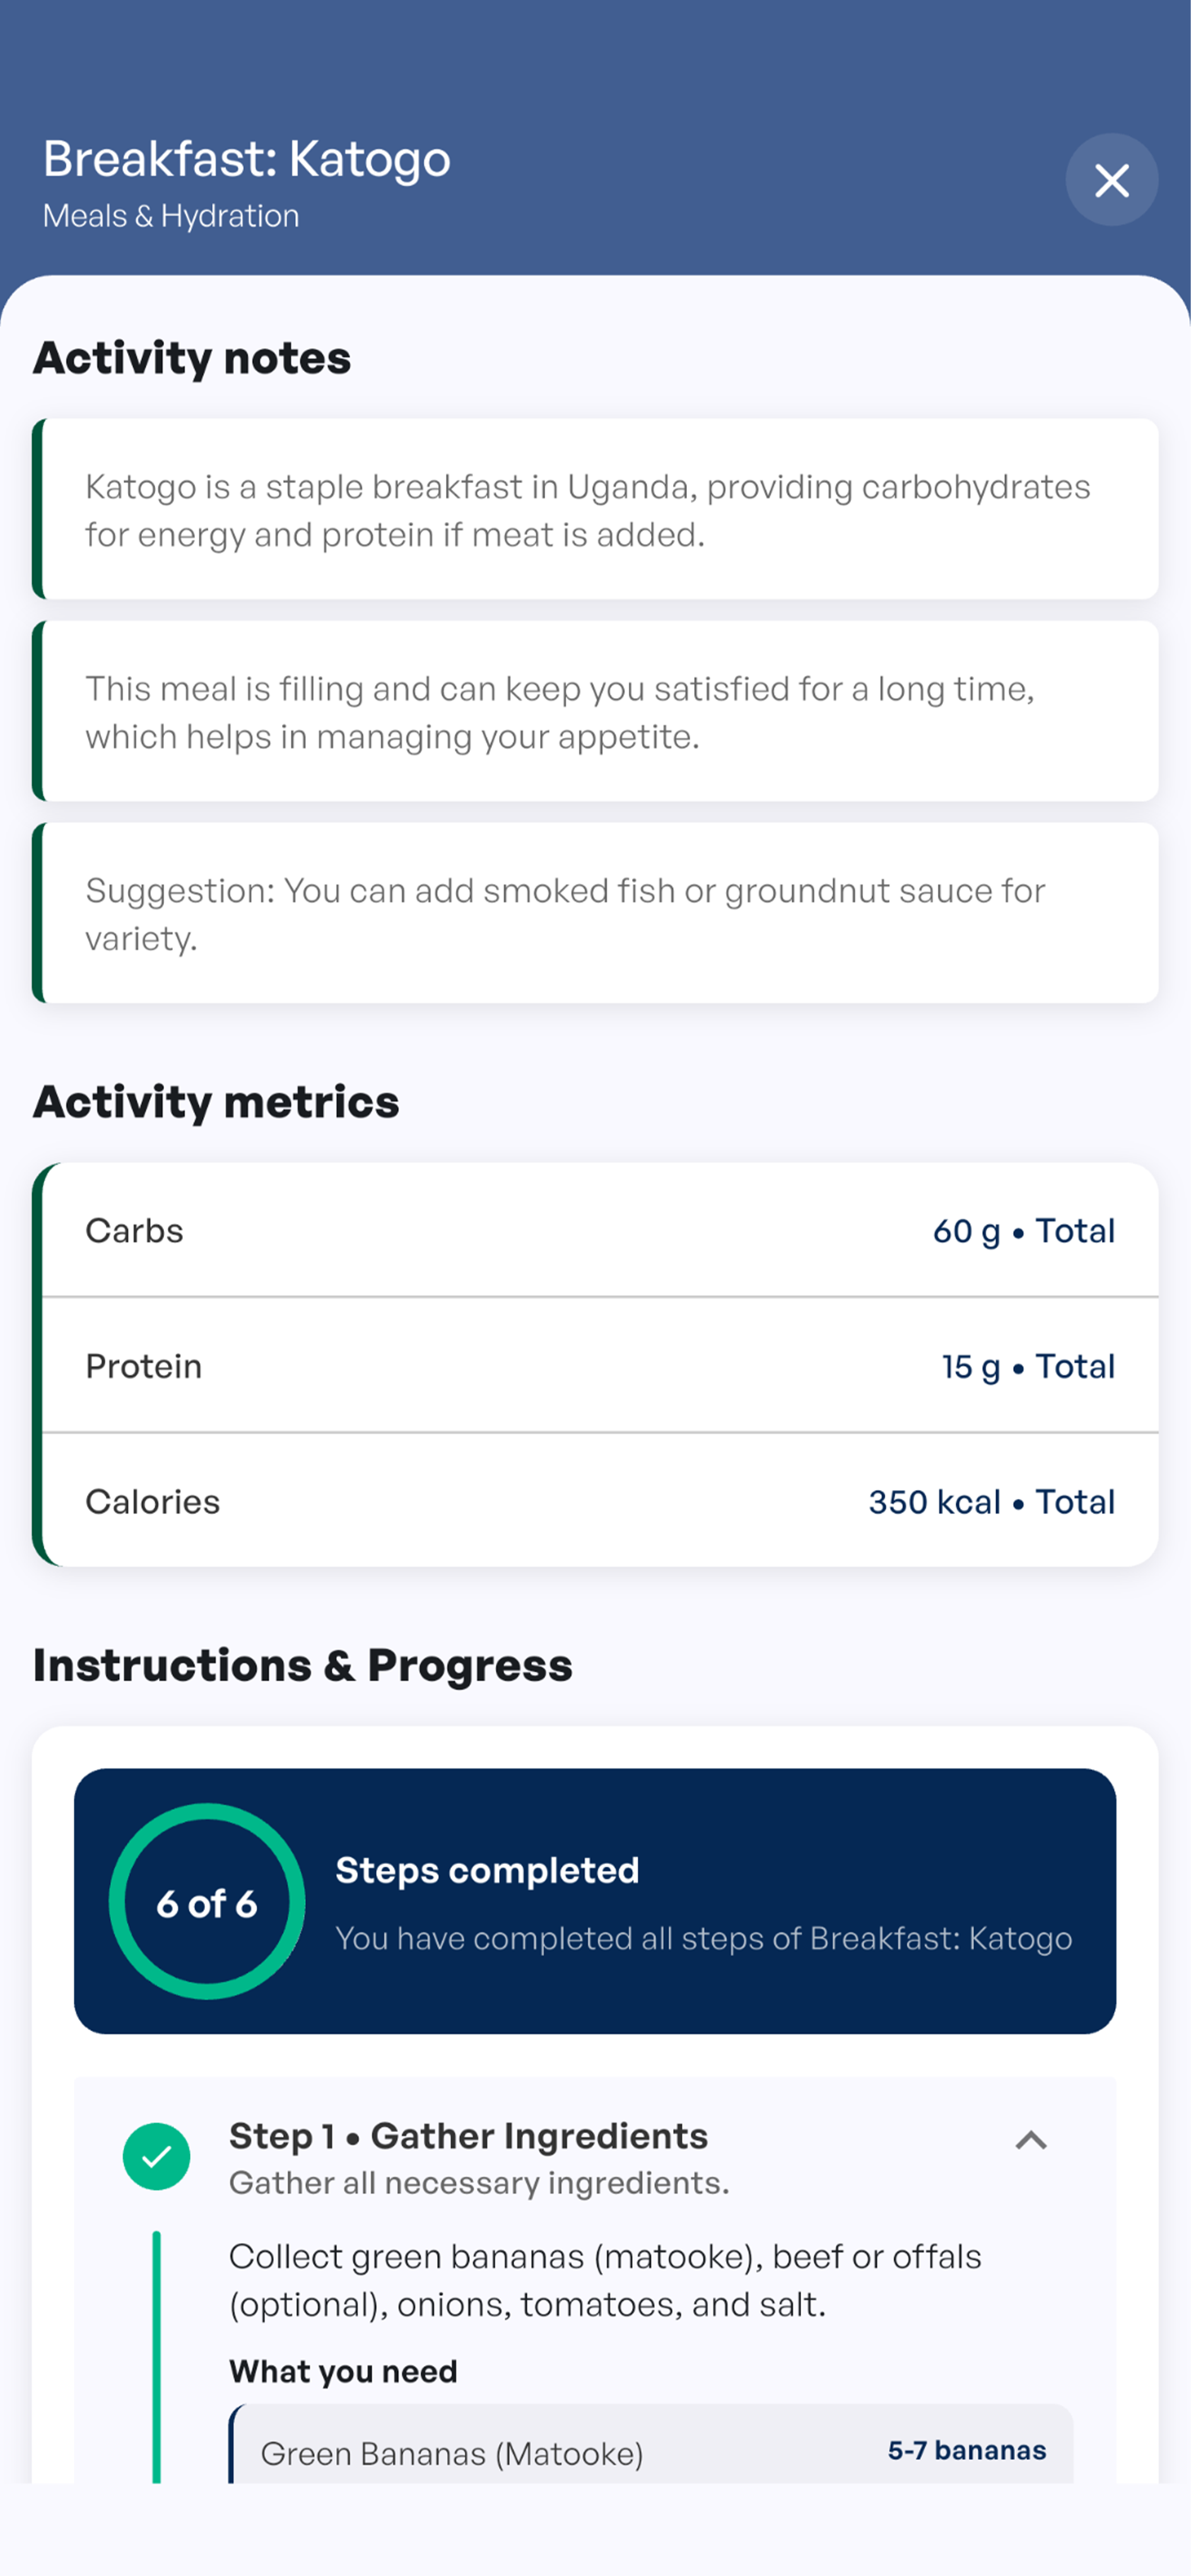Click the 6 of 6 progress ring
1191x2576 pixels.
click(207, 1901)
